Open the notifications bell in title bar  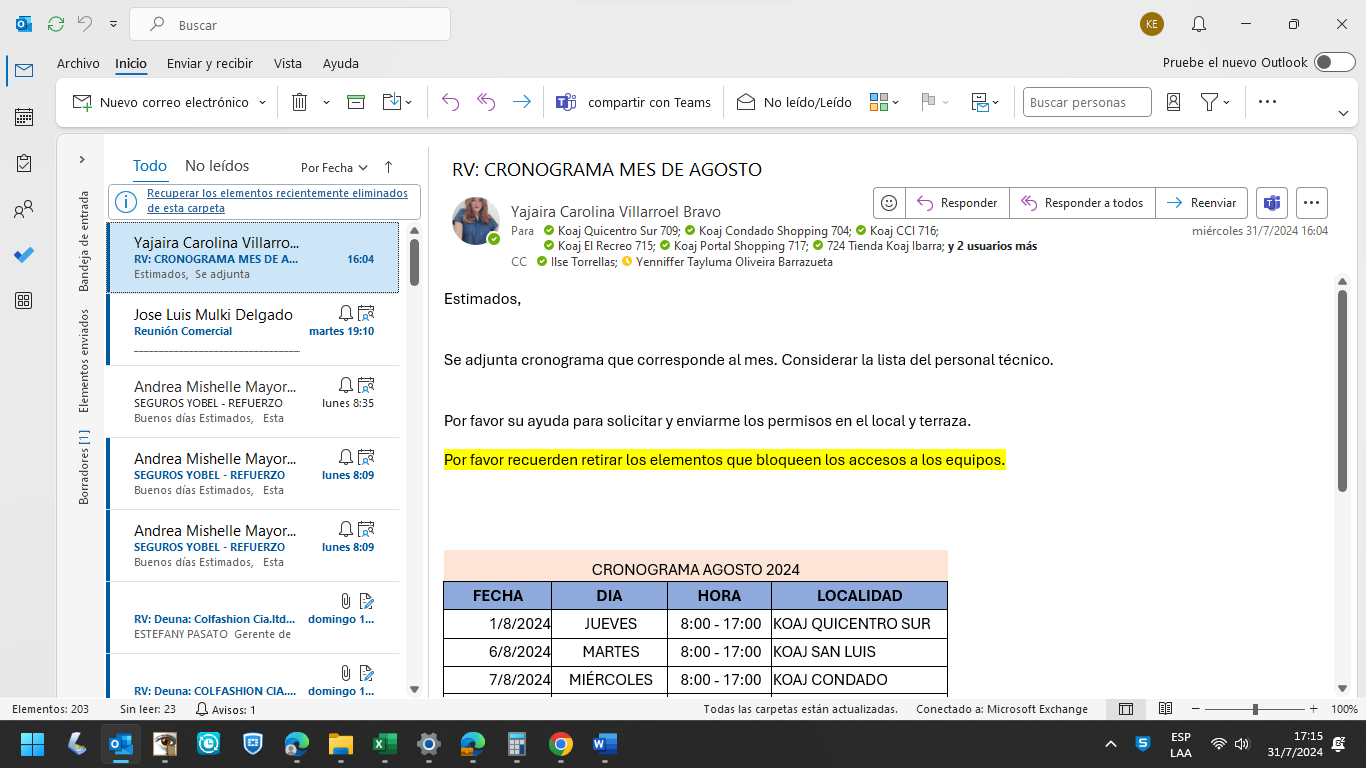click(x=1199, y=24)
